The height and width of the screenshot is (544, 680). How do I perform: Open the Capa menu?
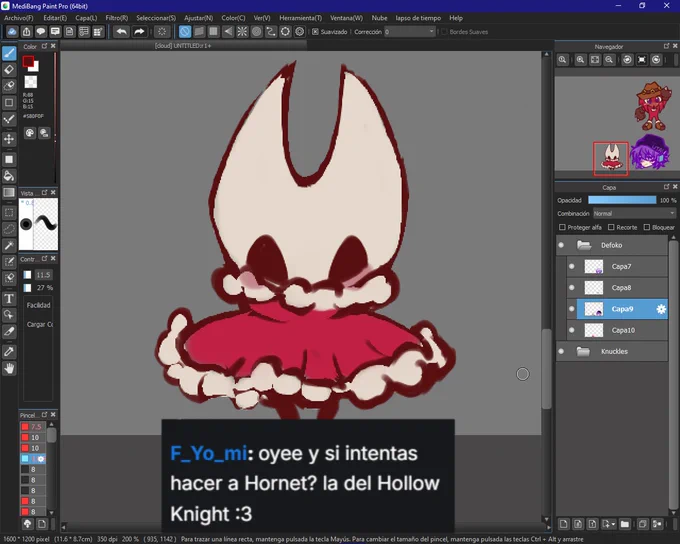pyautogui.click(x=86, y=18)
